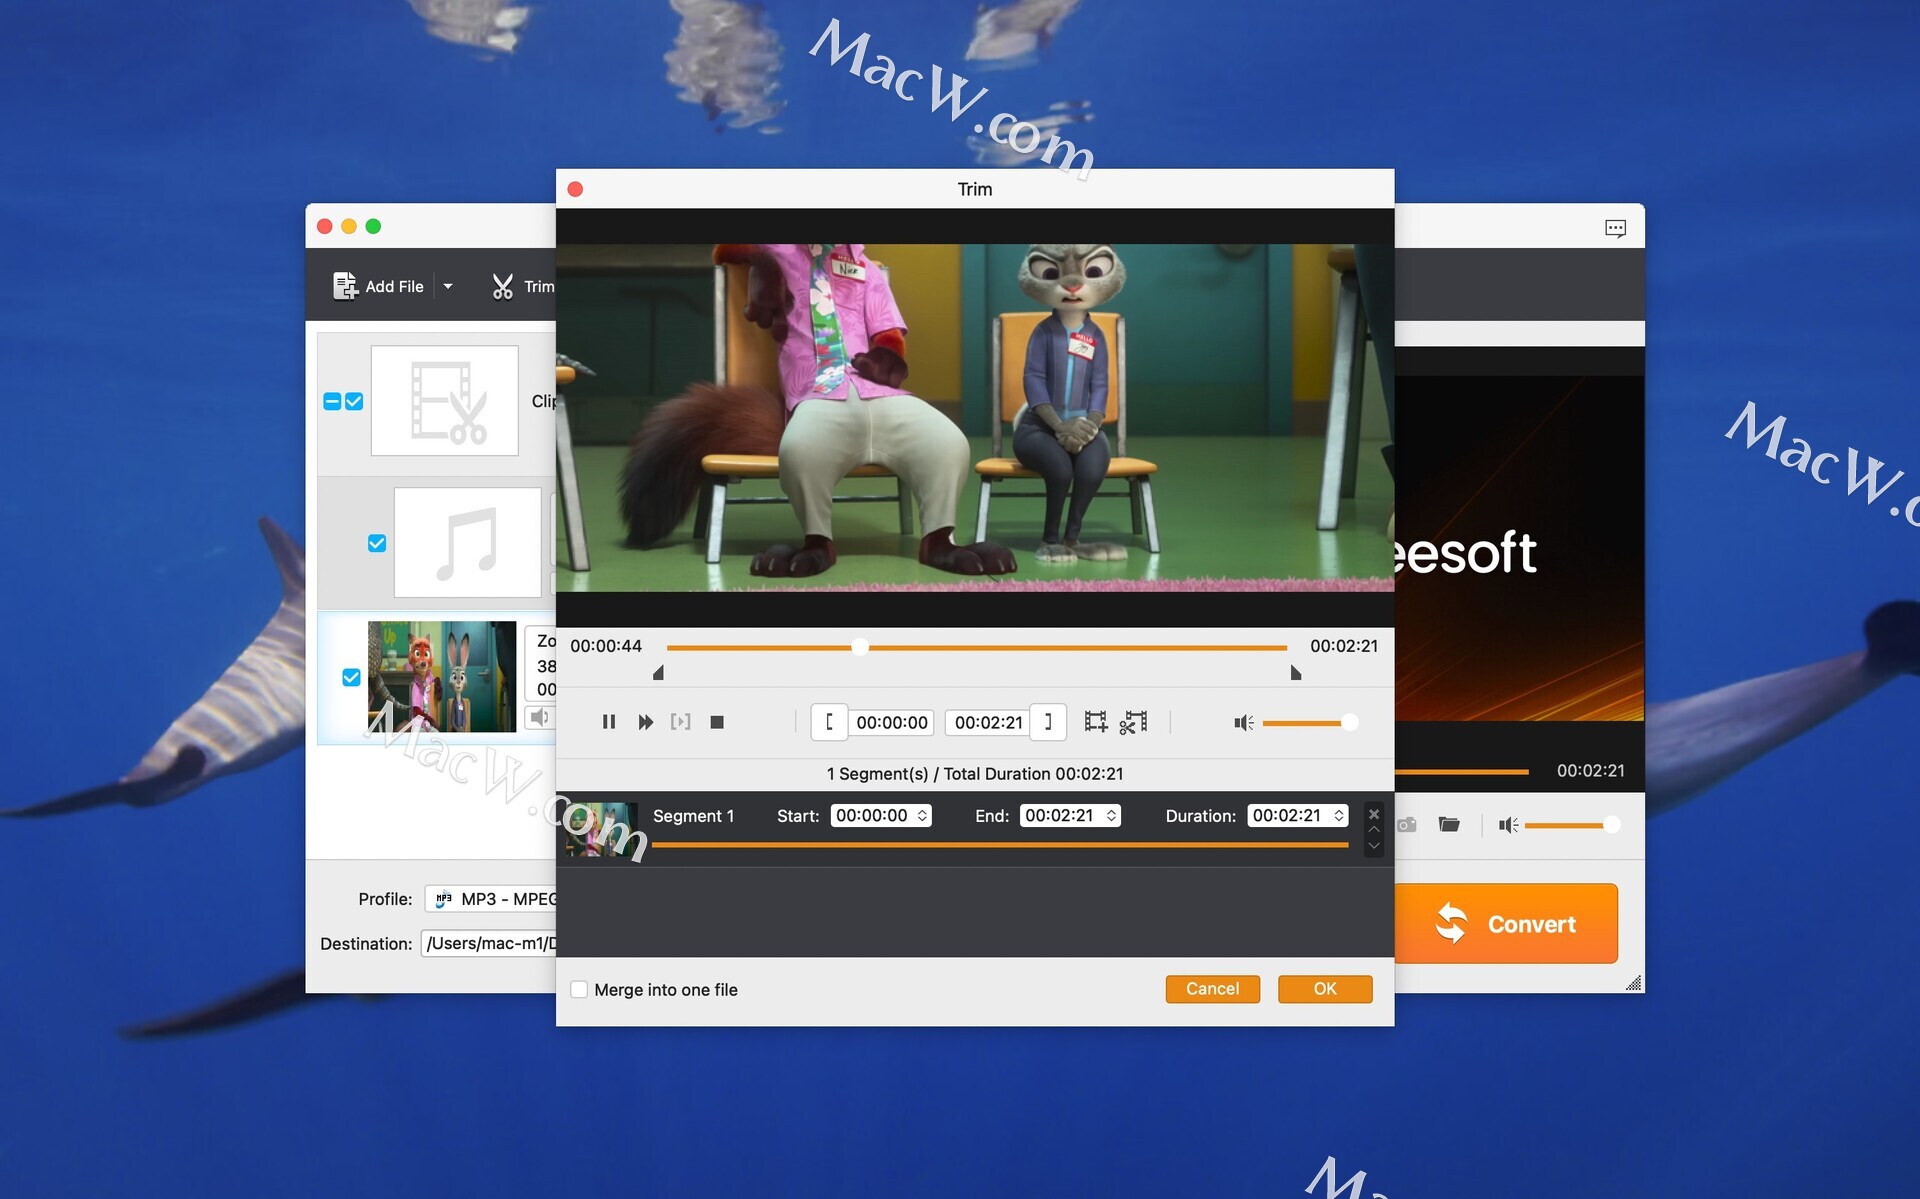Viewport: 1920px width, 1199px height.
Task: Open the feedback chat icon
Action: pos(1615,228)
